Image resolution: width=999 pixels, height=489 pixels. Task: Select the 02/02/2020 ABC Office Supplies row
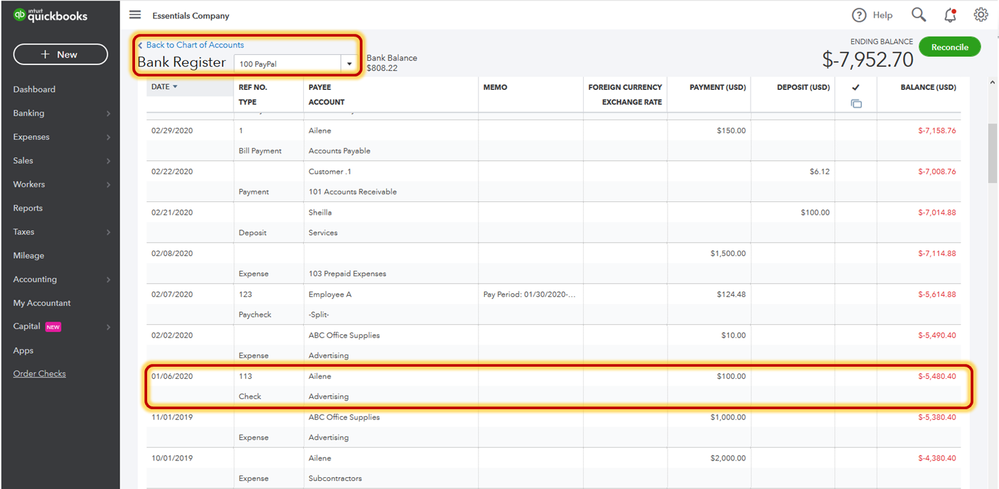[554, 345]
